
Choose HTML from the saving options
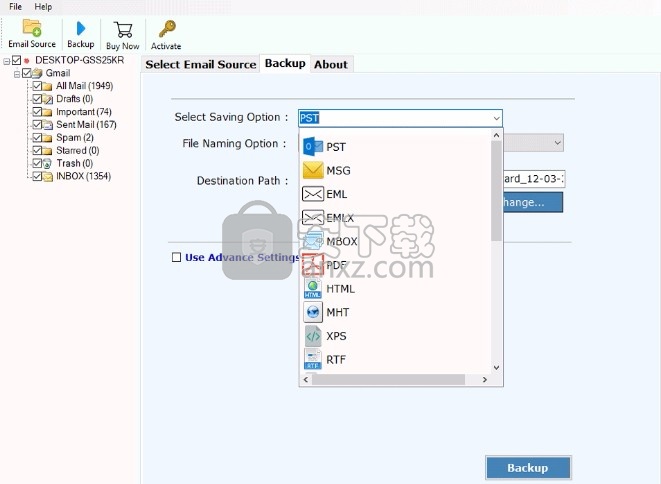(x=341, y=289)
